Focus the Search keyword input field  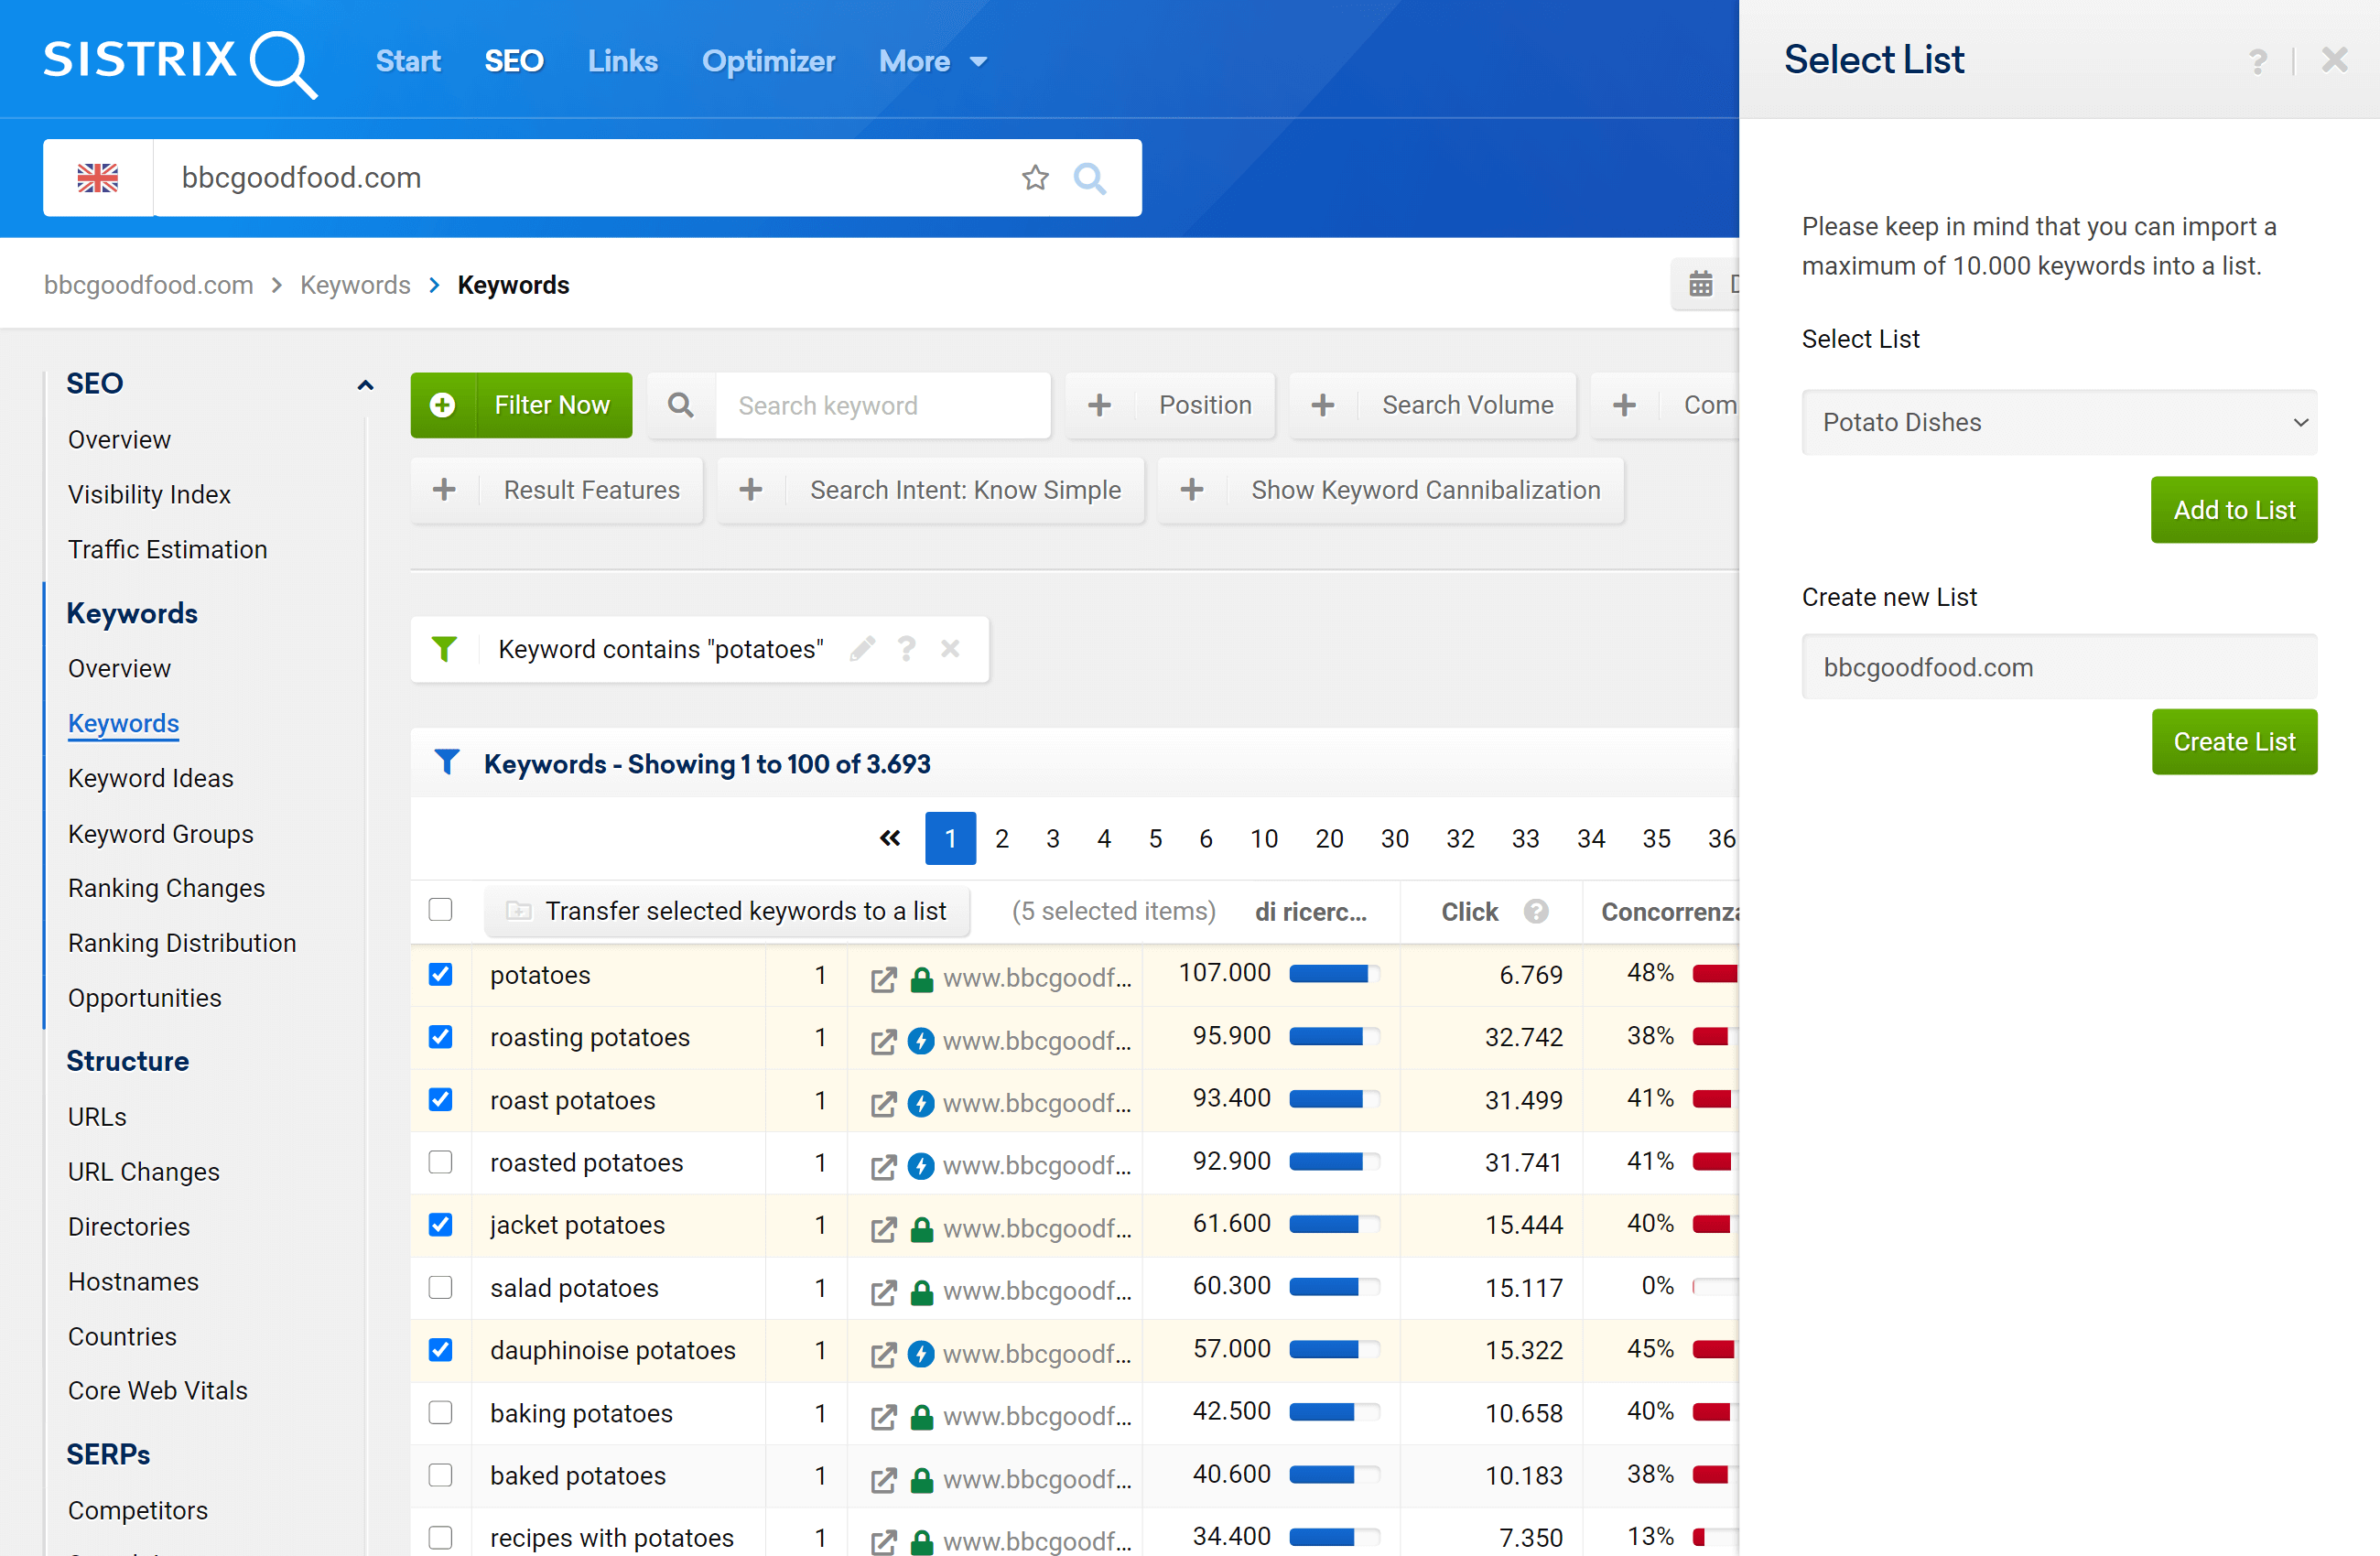(883, 405)
